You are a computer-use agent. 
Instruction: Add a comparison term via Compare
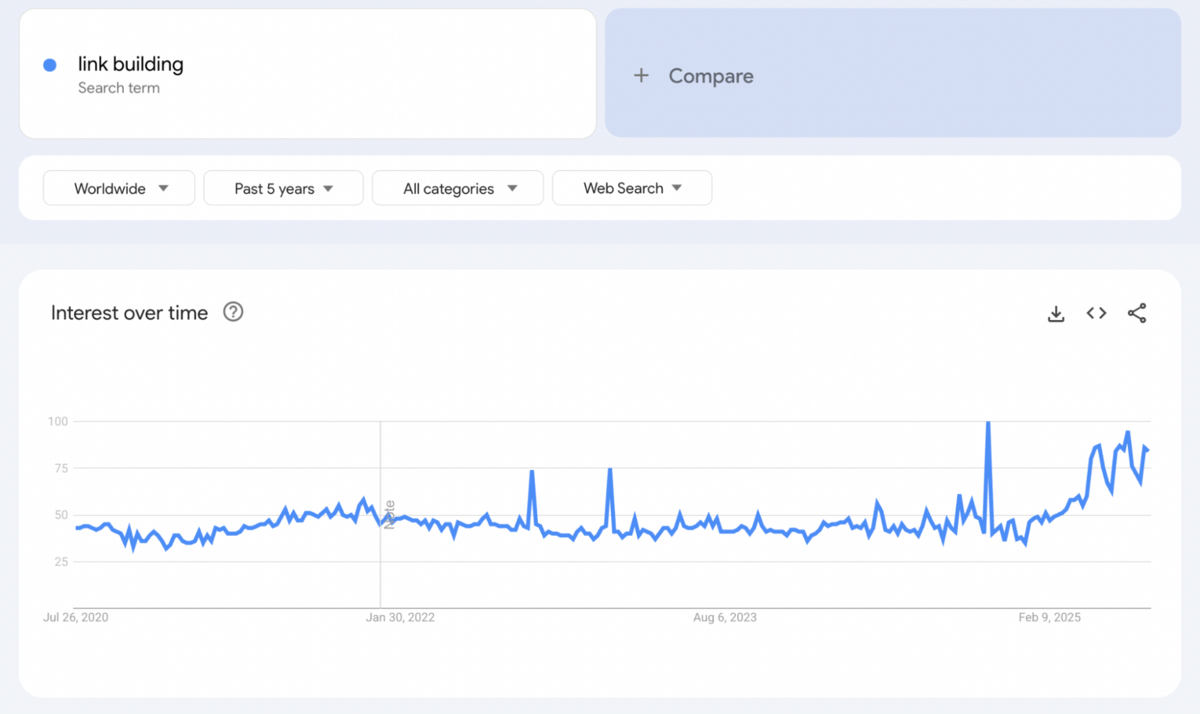(694, 75)
